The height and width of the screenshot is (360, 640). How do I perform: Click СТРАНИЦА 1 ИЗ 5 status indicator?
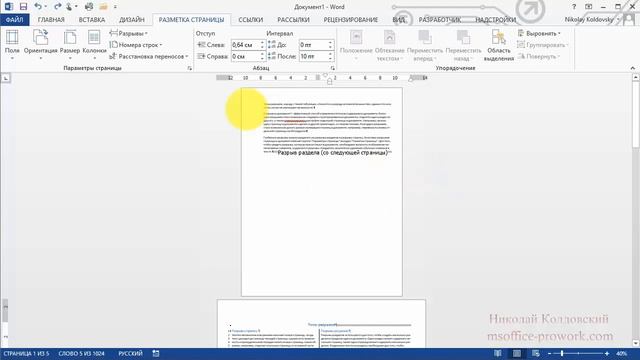point(26,353)
